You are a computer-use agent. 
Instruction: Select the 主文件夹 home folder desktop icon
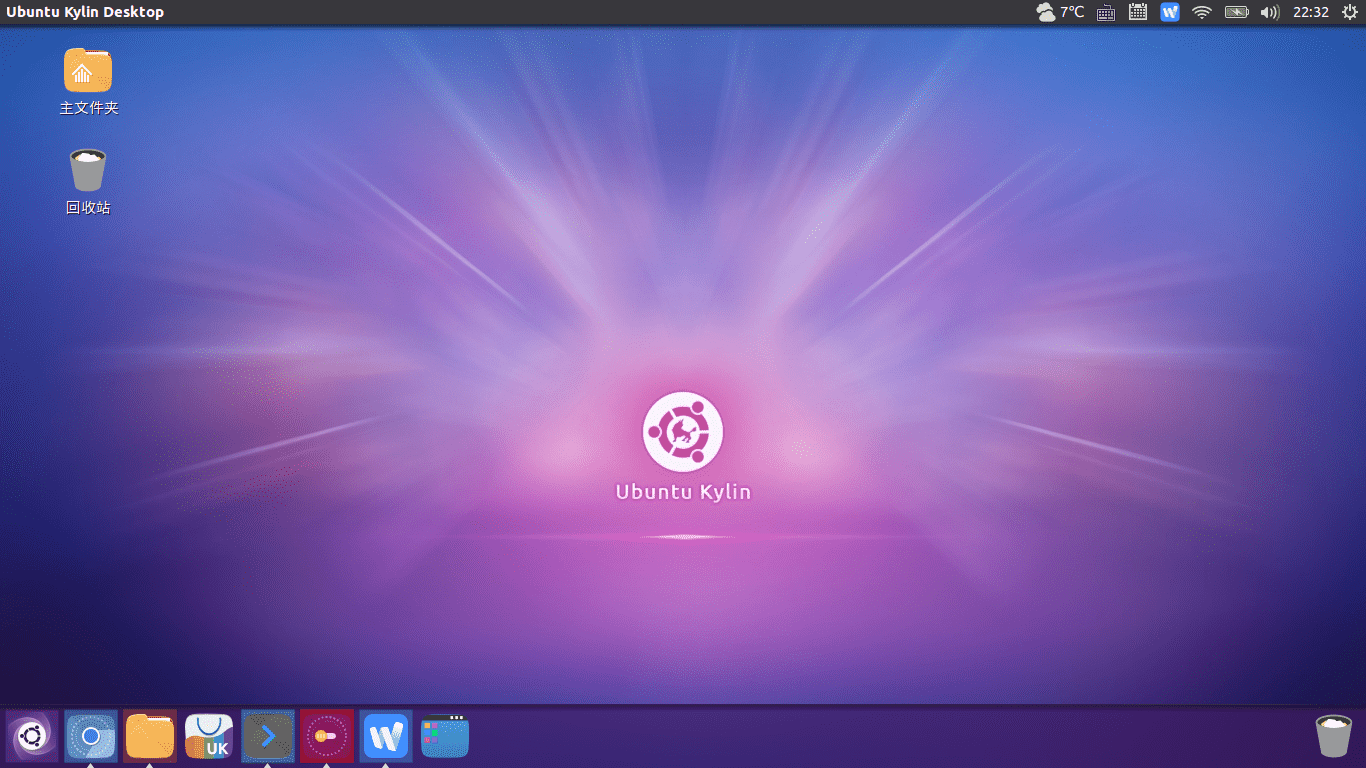click(x=88, y=82)
